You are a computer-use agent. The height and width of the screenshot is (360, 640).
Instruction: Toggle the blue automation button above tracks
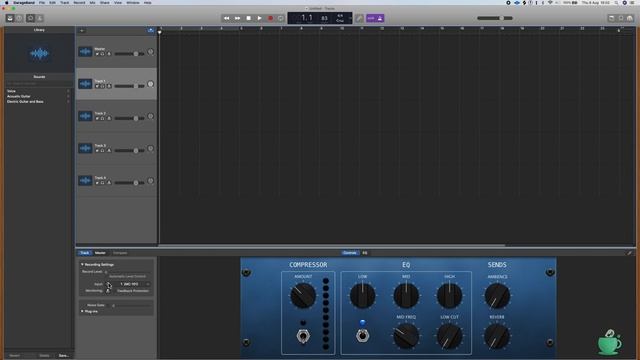coord(151,30)
